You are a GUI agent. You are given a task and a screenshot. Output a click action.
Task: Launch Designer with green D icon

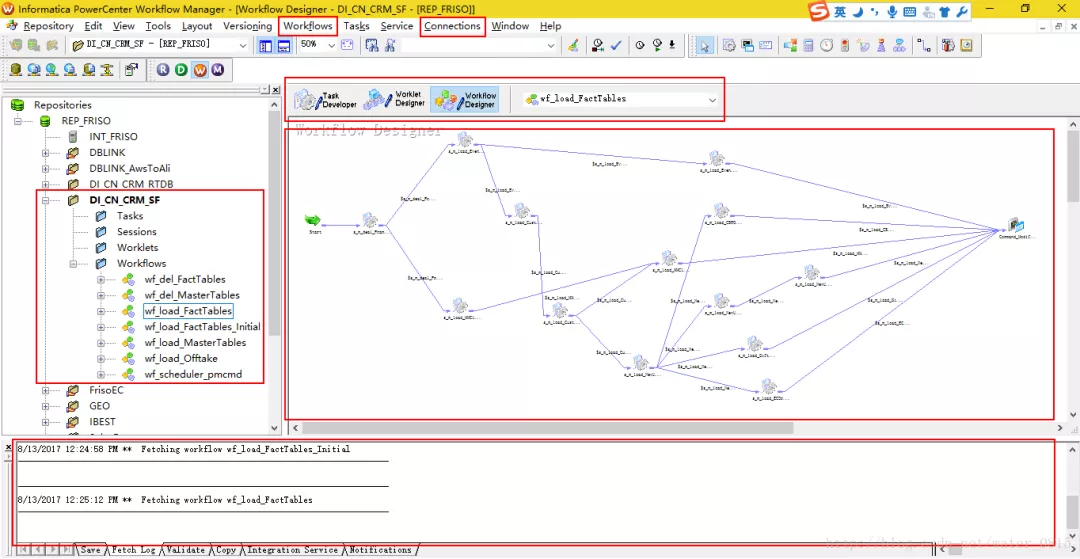click(181, 70)
